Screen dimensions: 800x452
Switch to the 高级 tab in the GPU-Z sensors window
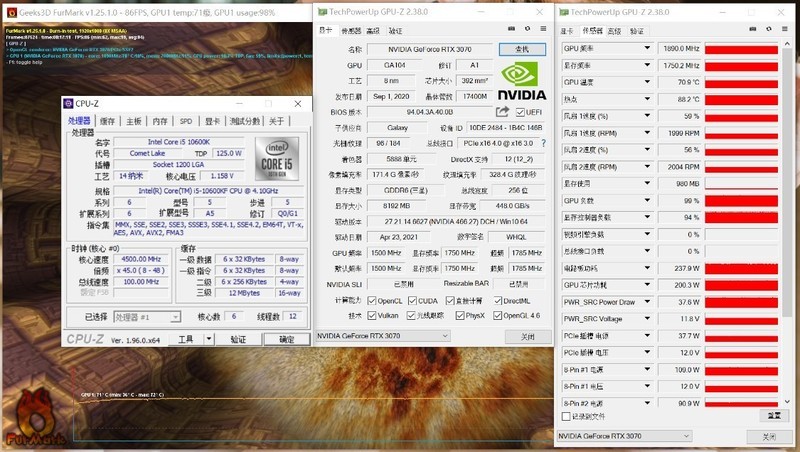[614, 31]
